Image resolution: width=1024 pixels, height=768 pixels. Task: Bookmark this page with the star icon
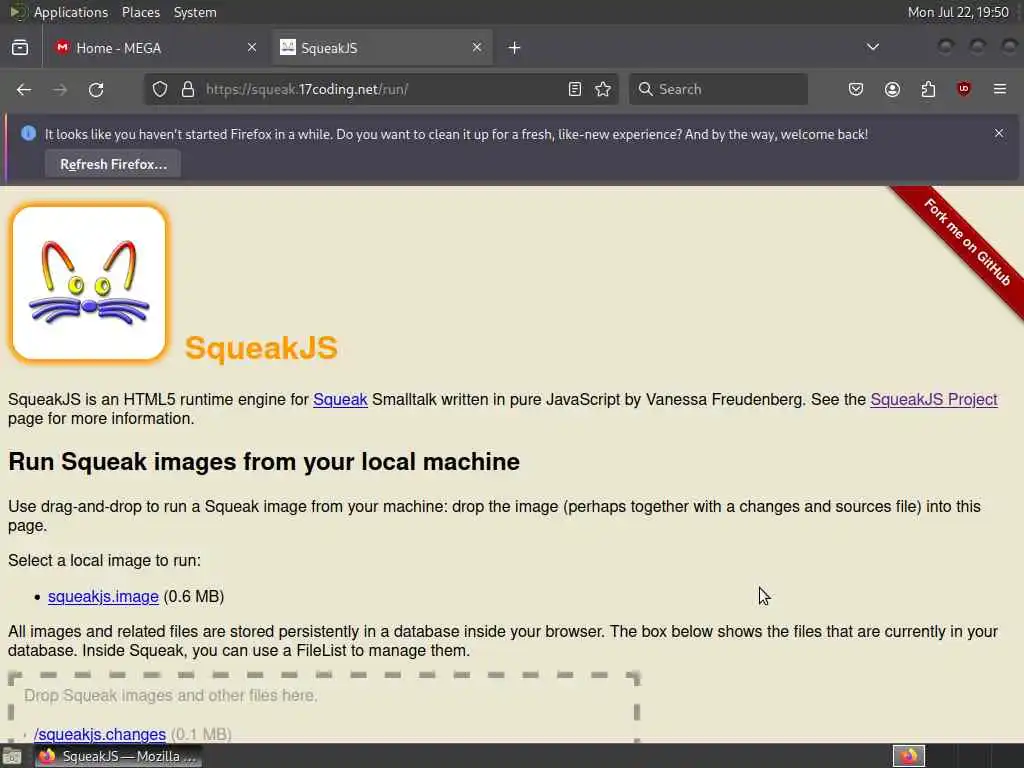603,89
